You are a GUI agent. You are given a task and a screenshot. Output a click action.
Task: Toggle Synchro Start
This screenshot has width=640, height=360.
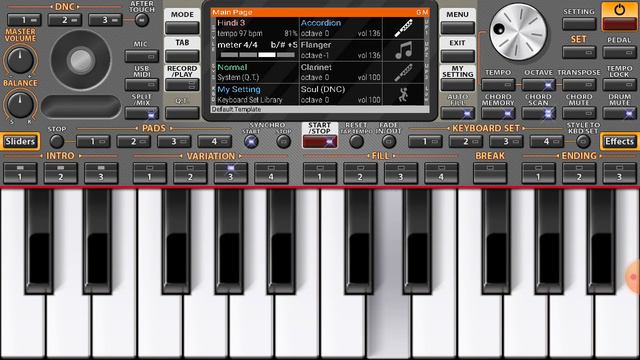251,142
